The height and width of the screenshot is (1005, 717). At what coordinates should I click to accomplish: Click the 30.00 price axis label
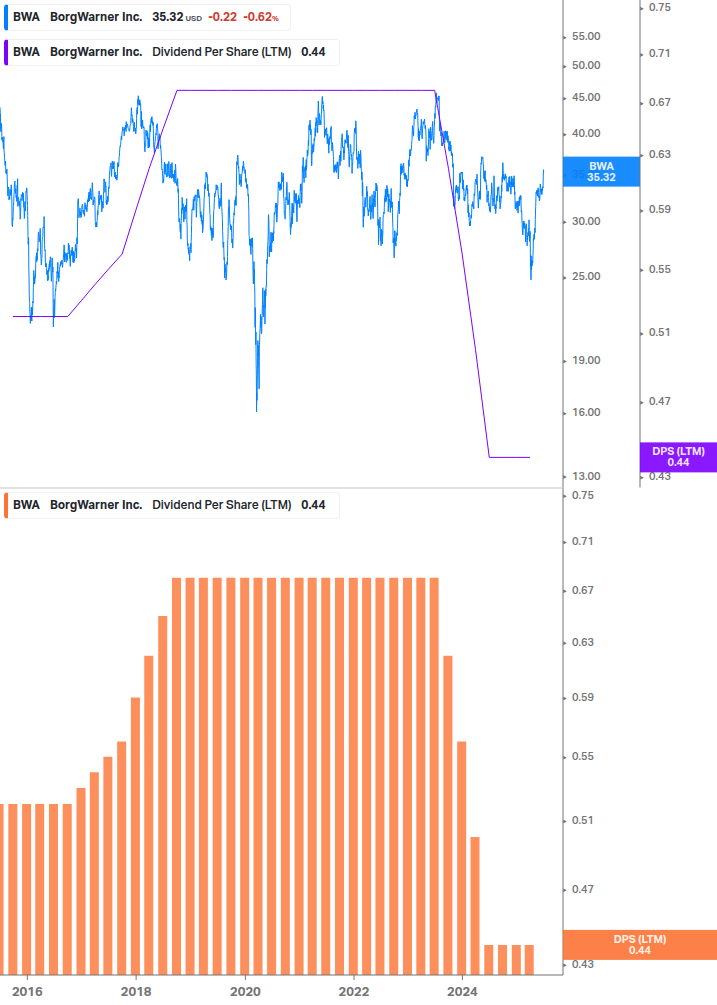pos(586,221)
